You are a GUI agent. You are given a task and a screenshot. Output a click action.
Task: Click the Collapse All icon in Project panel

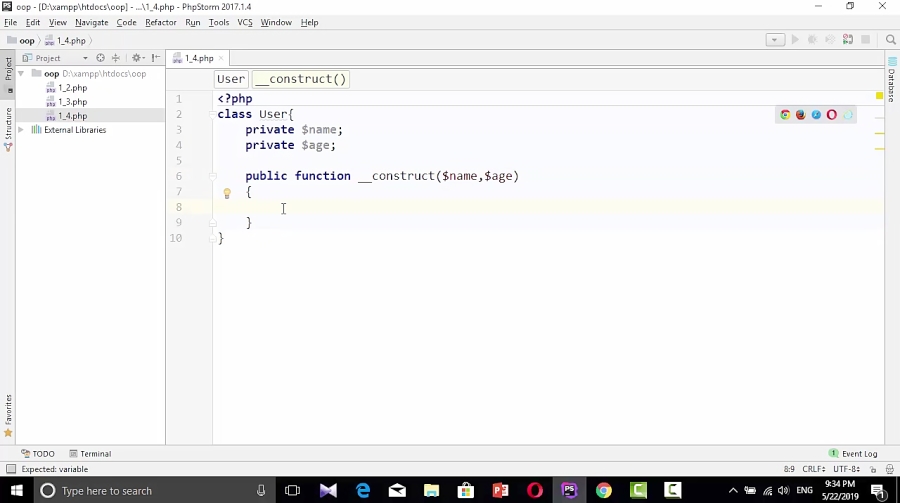click(116, 58)
